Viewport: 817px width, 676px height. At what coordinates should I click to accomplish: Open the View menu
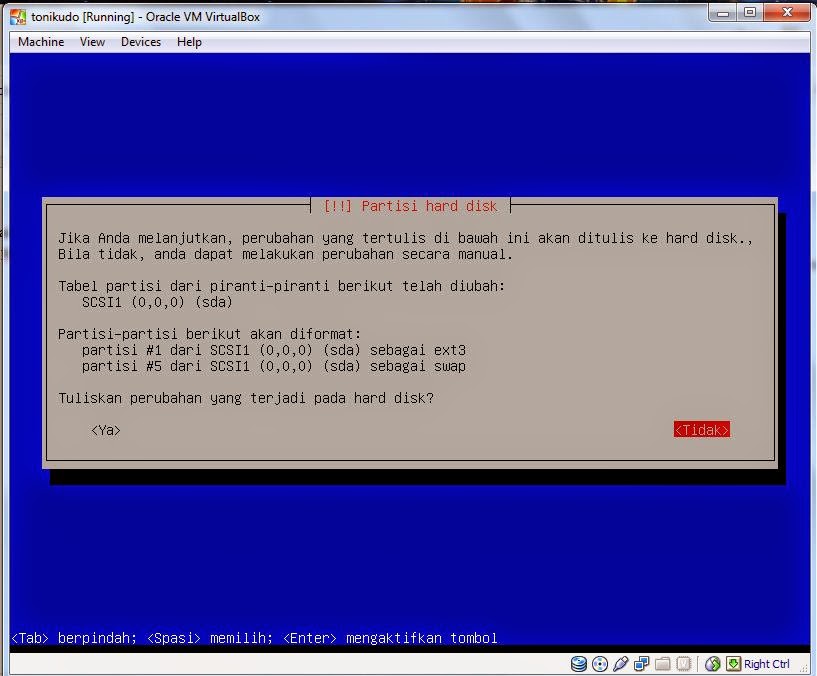coord(92,42)
